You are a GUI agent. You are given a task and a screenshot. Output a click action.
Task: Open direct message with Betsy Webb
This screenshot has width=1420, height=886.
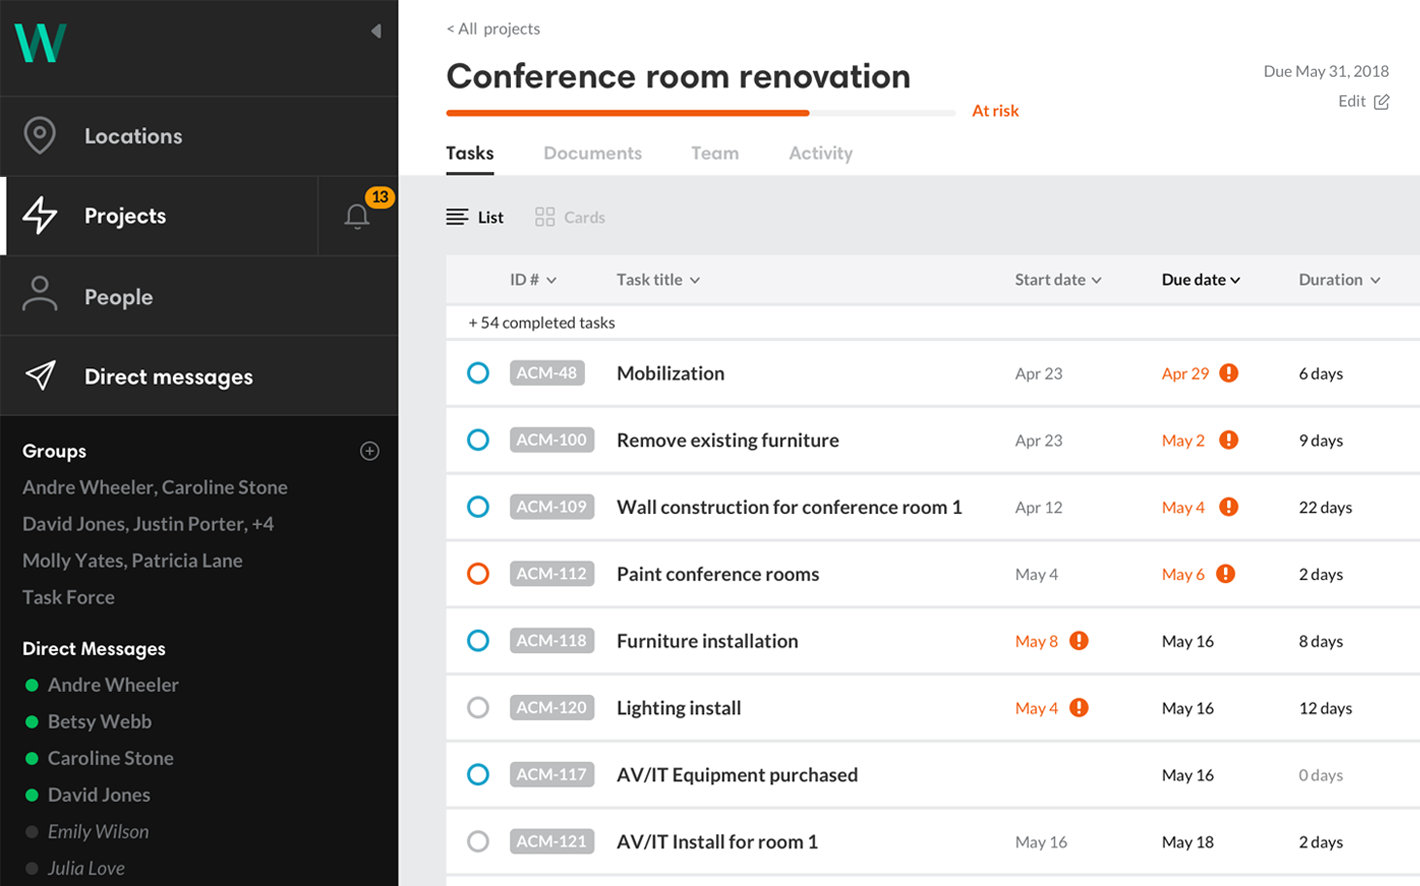(x=99, y=722)
